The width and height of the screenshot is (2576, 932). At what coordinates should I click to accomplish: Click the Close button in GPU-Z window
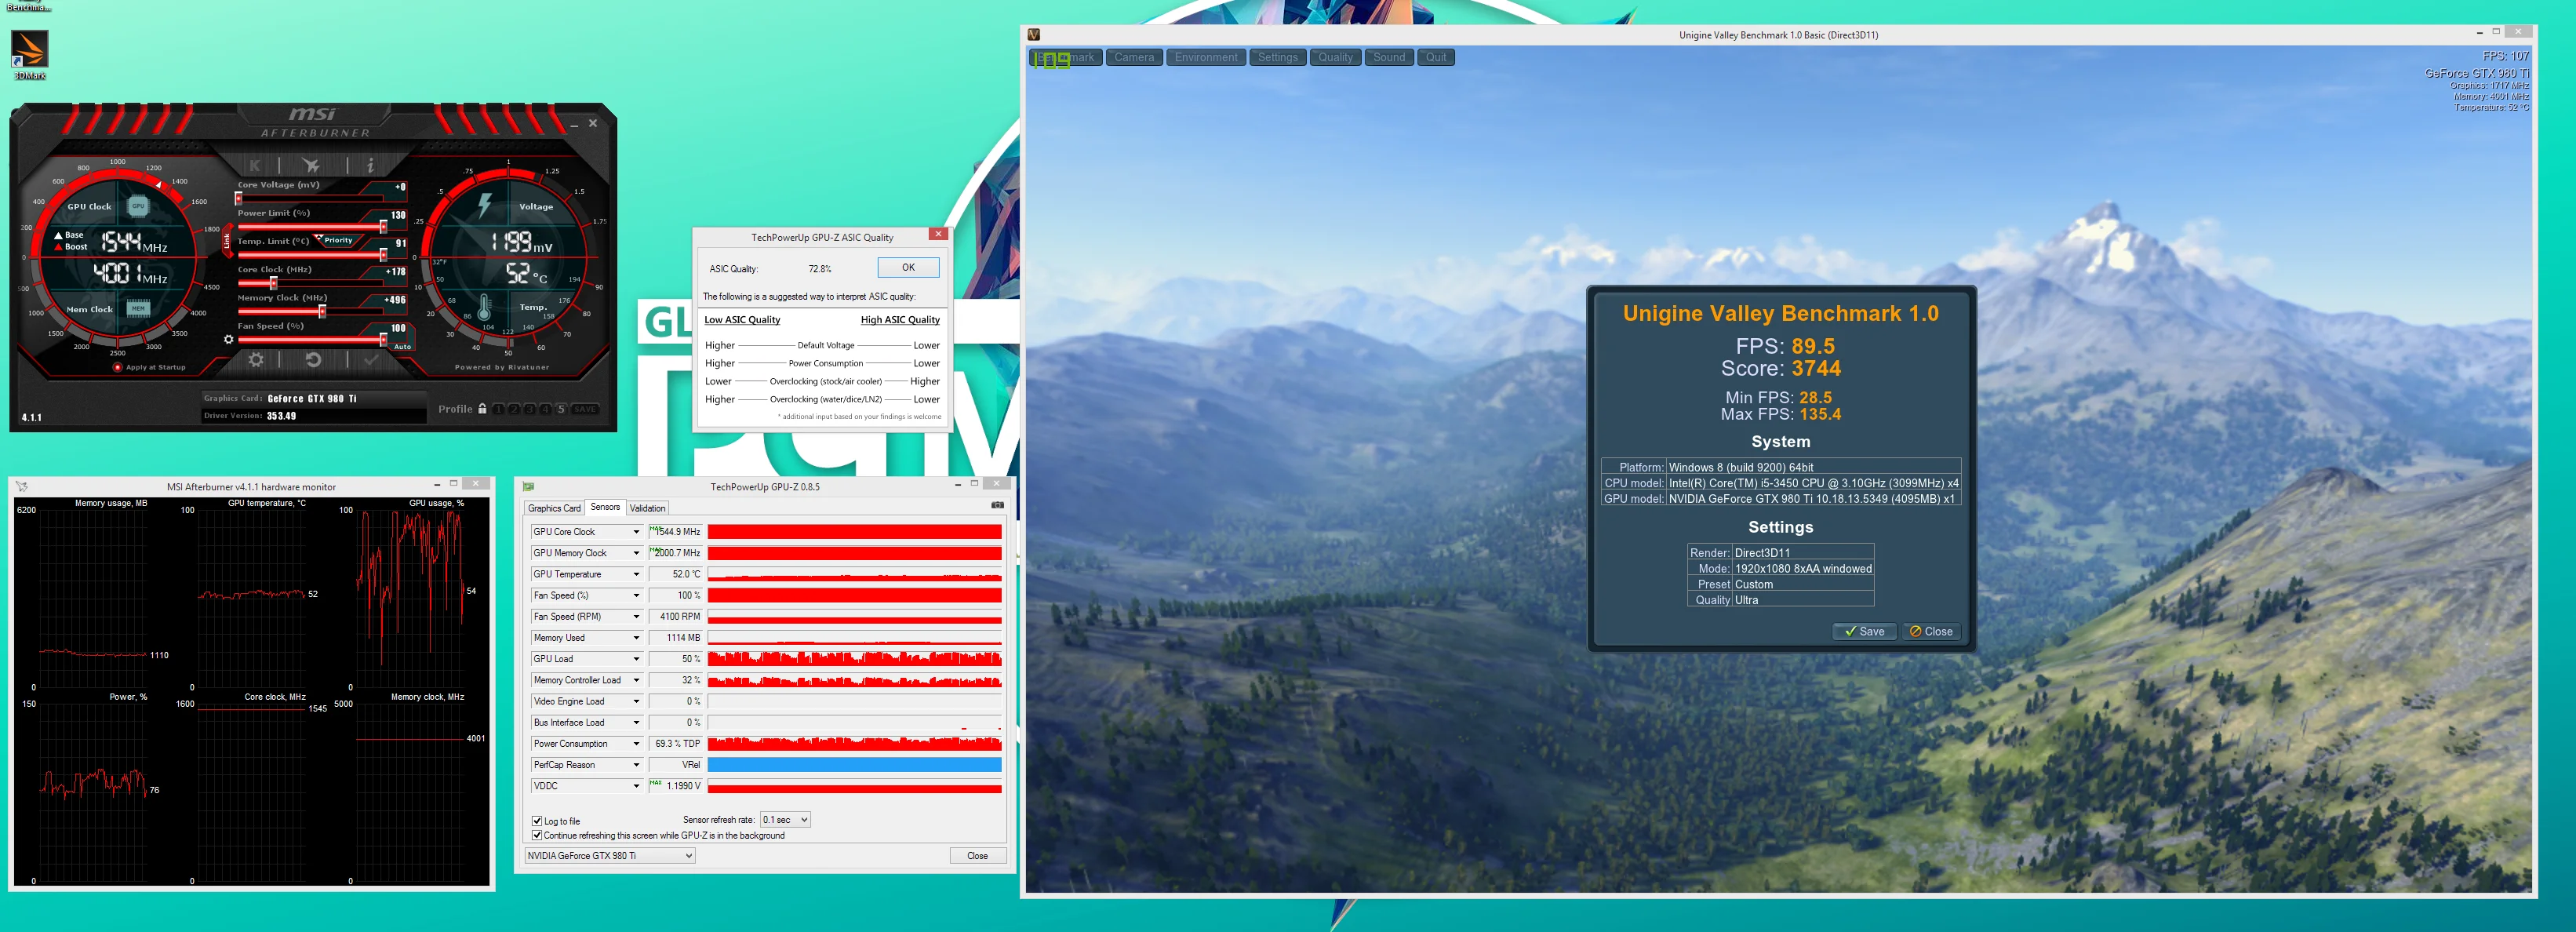click(x=977, y=856)
